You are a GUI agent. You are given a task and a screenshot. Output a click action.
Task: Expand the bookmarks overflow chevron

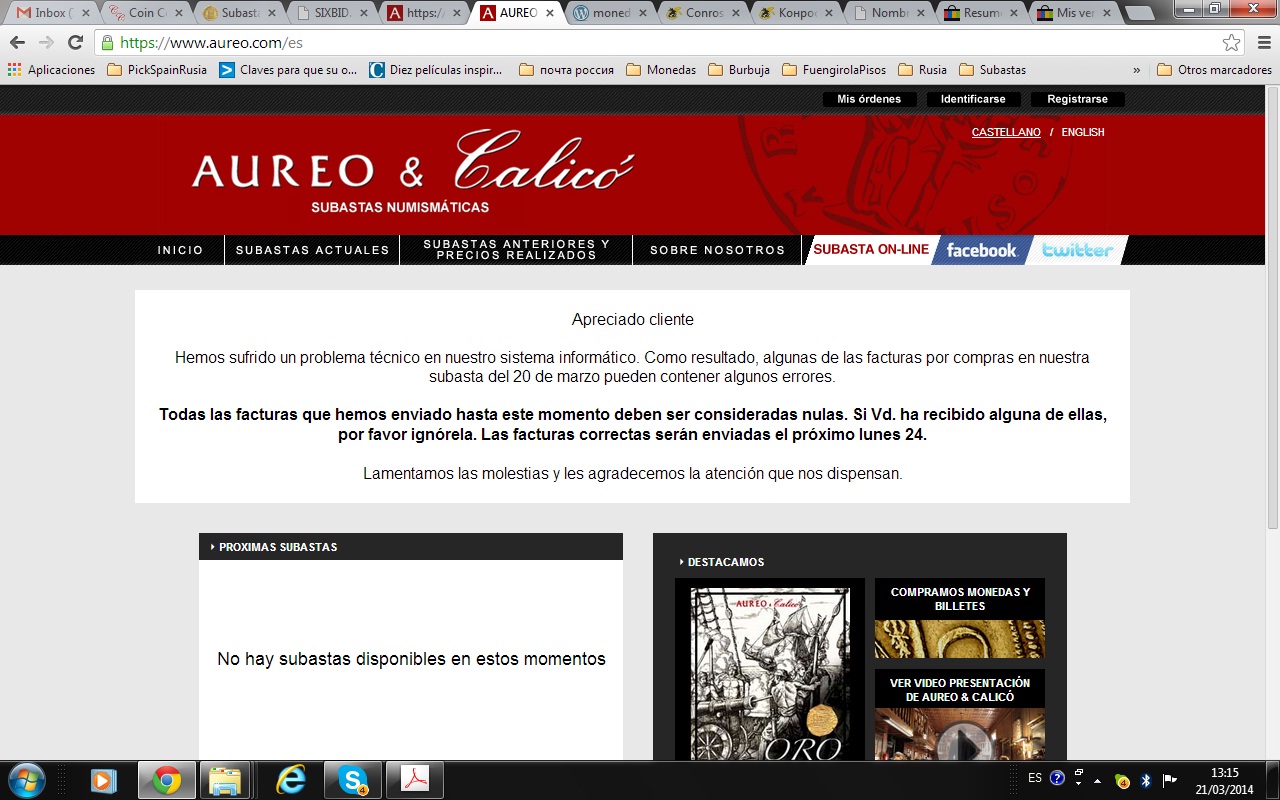click(1136, 70)
